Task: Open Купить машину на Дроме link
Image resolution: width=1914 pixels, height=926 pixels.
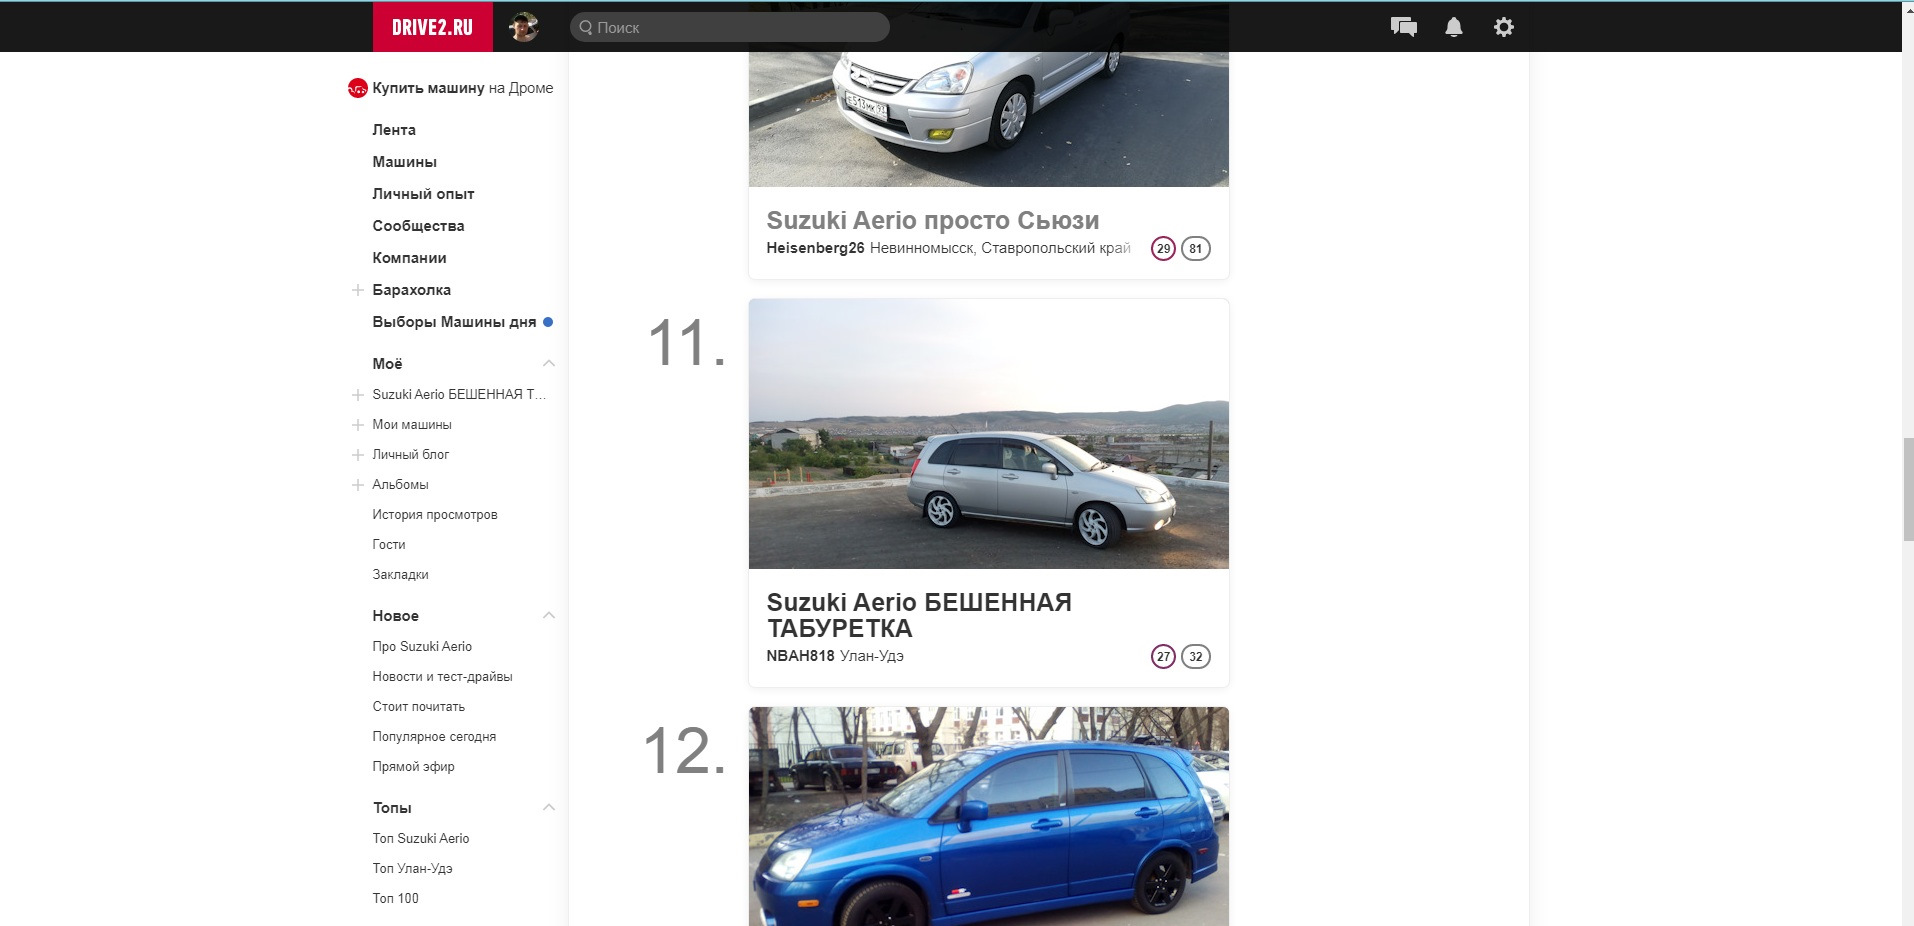Action: [462, 88]
